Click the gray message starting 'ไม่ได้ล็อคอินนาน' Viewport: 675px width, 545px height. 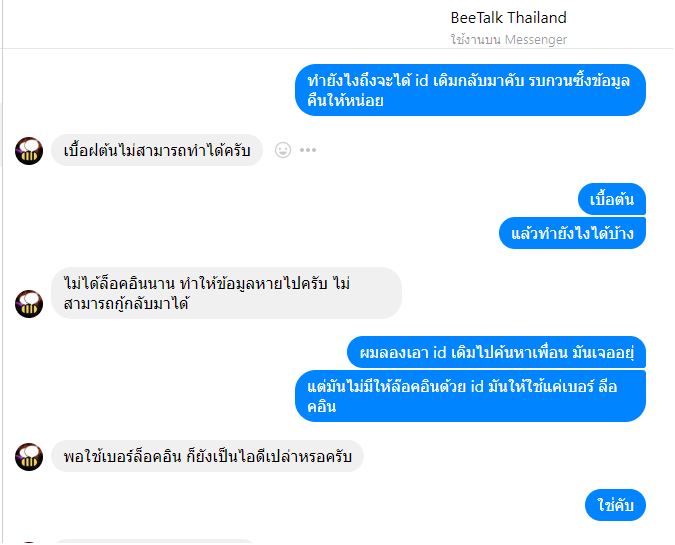(x=226, y=293)
